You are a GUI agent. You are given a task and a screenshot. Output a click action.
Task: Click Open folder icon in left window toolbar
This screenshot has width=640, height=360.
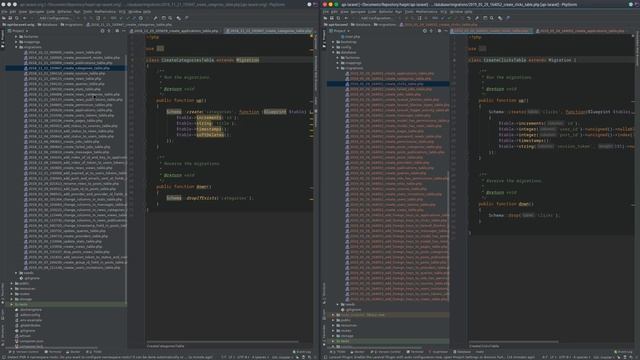tap(4, 18)
